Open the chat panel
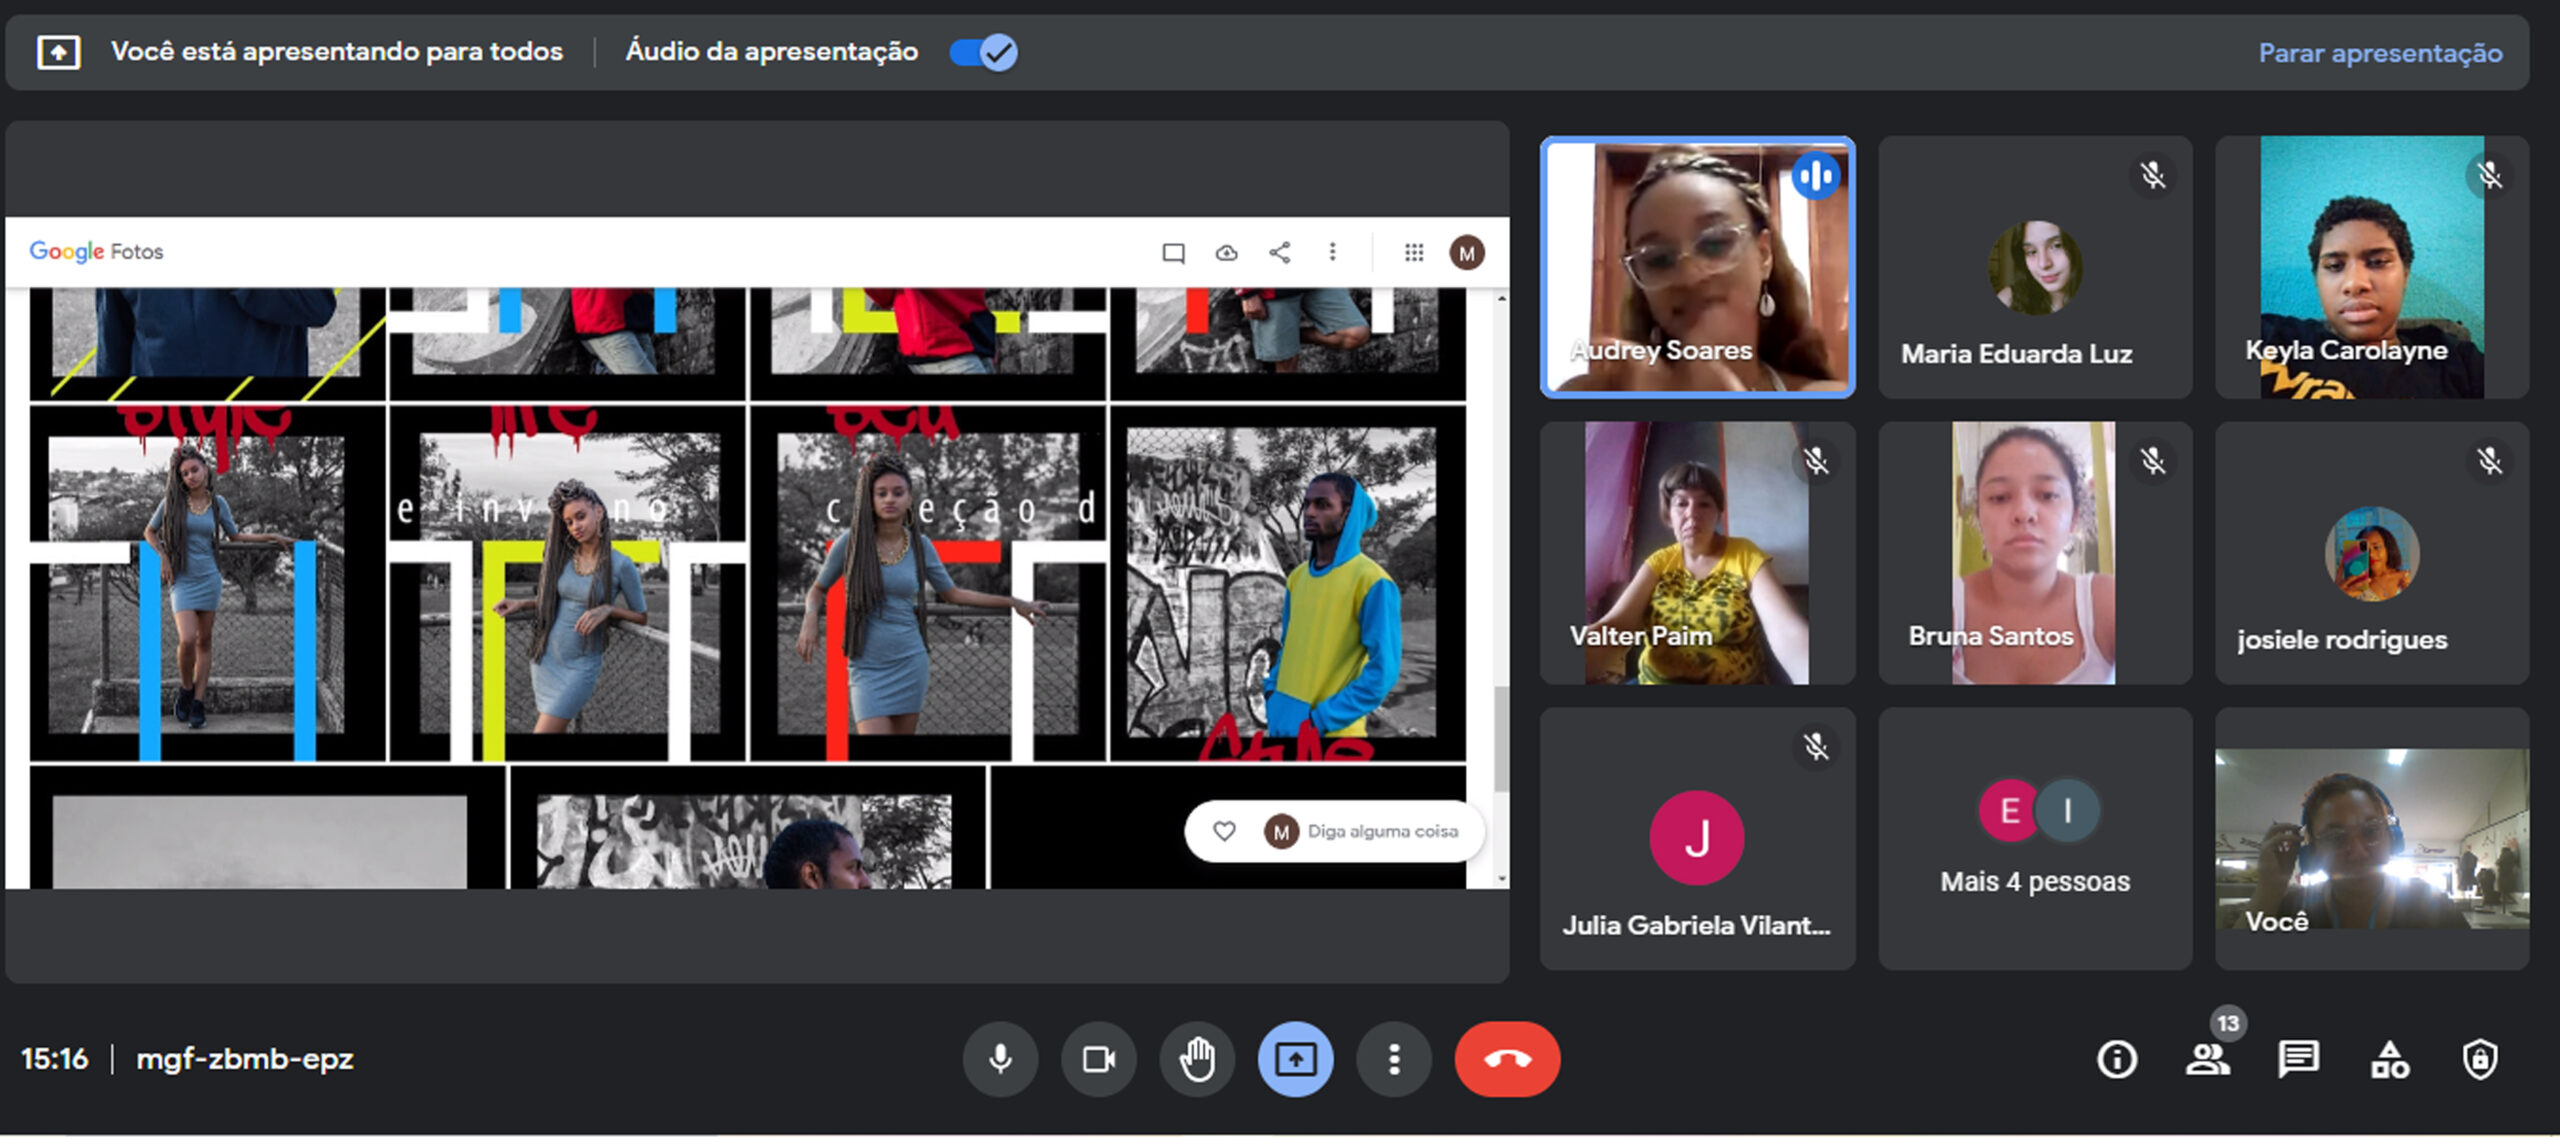This screenshot has height=1137, width=2560. pyautogui.click(x=2298, y=1059)
